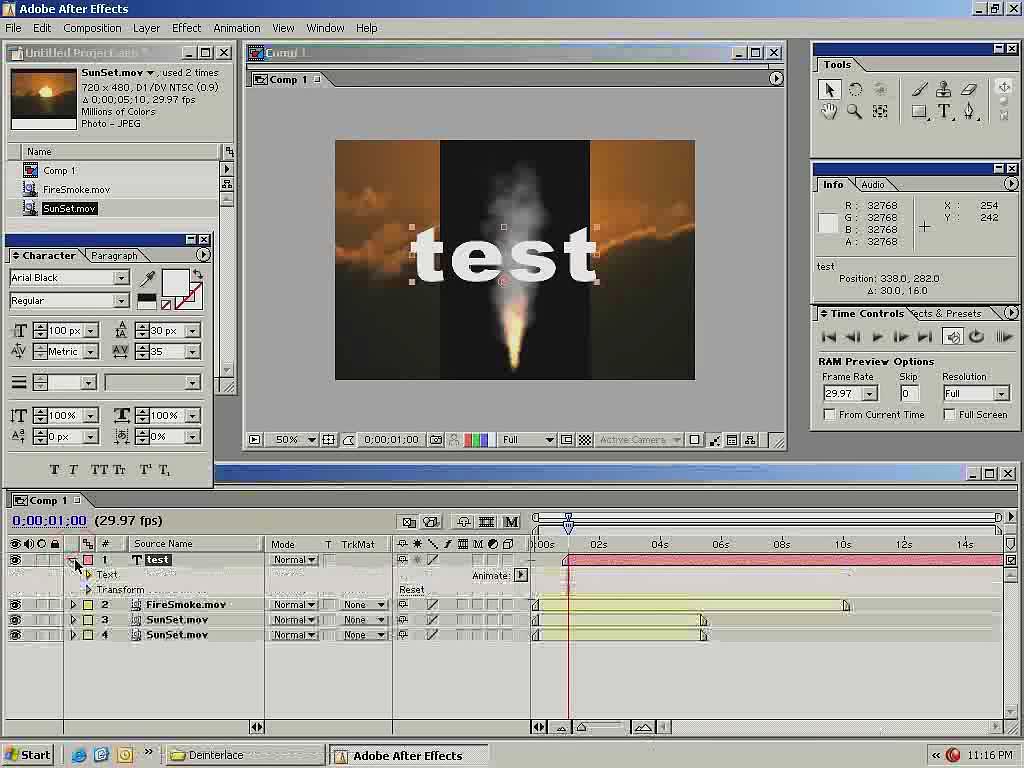Select FireSmoke.mov in the project list
The image size is (1024, 768).
pos(76,189)
